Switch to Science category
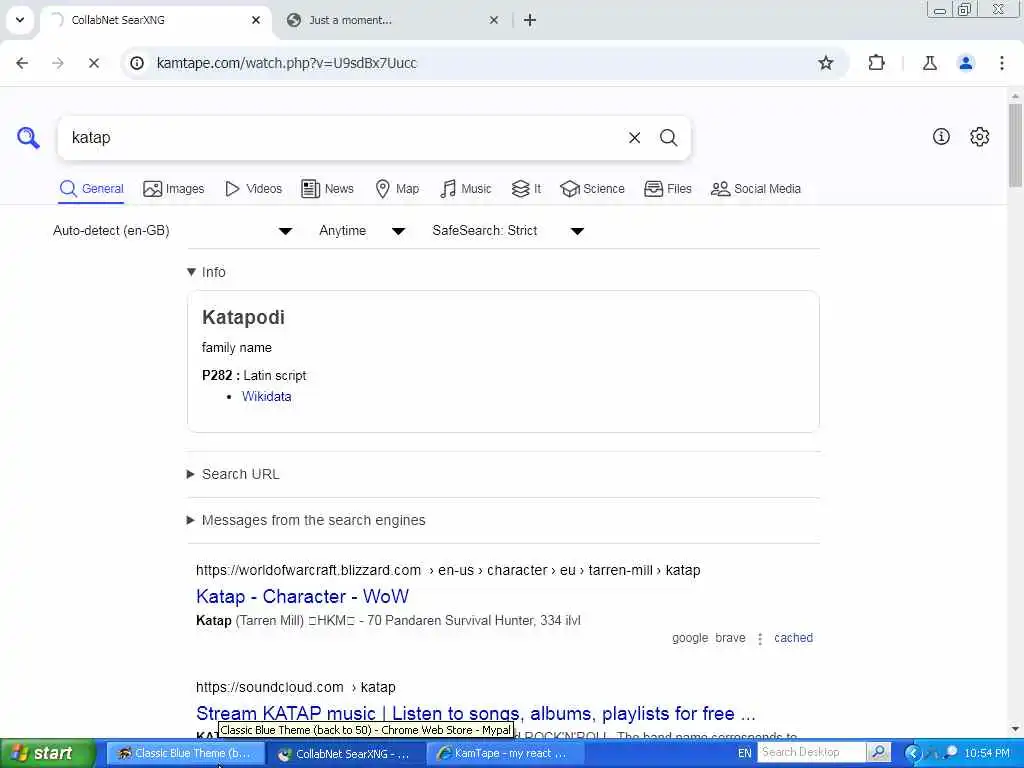Screen dimensions: 1024x768 pos(592,189)
